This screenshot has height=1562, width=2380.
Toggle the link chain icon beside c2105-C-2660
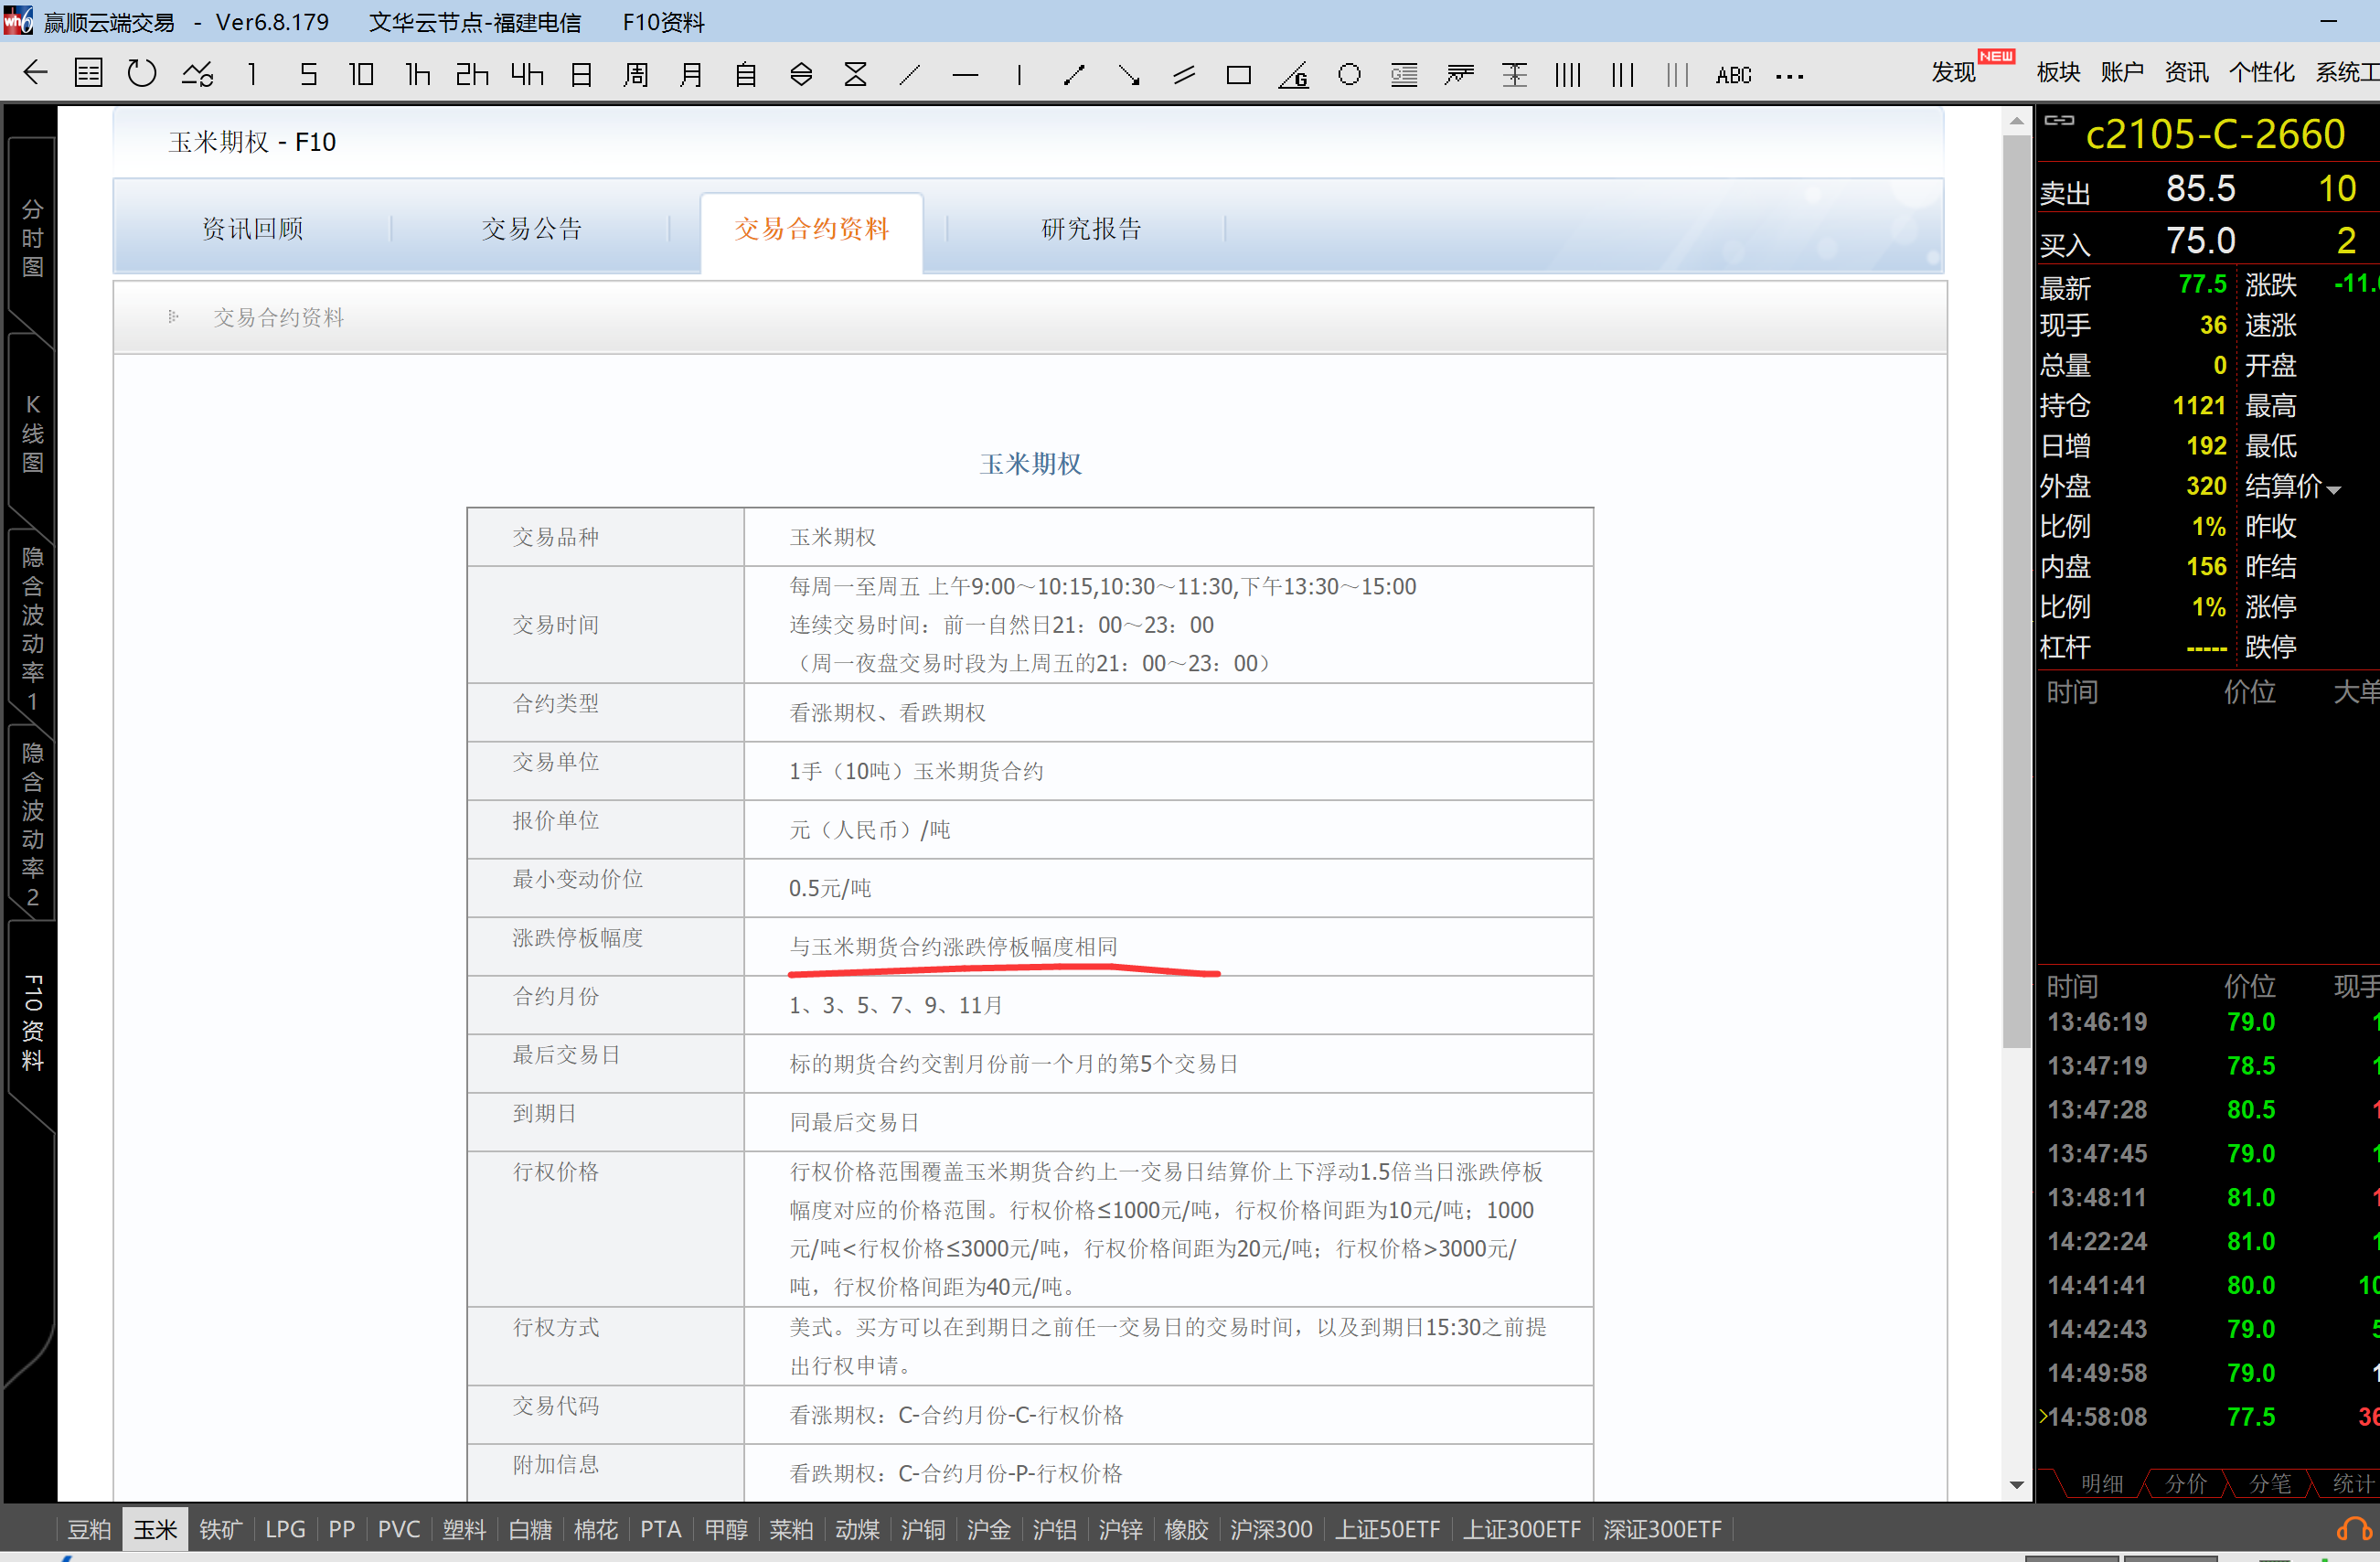[2059, 120]
